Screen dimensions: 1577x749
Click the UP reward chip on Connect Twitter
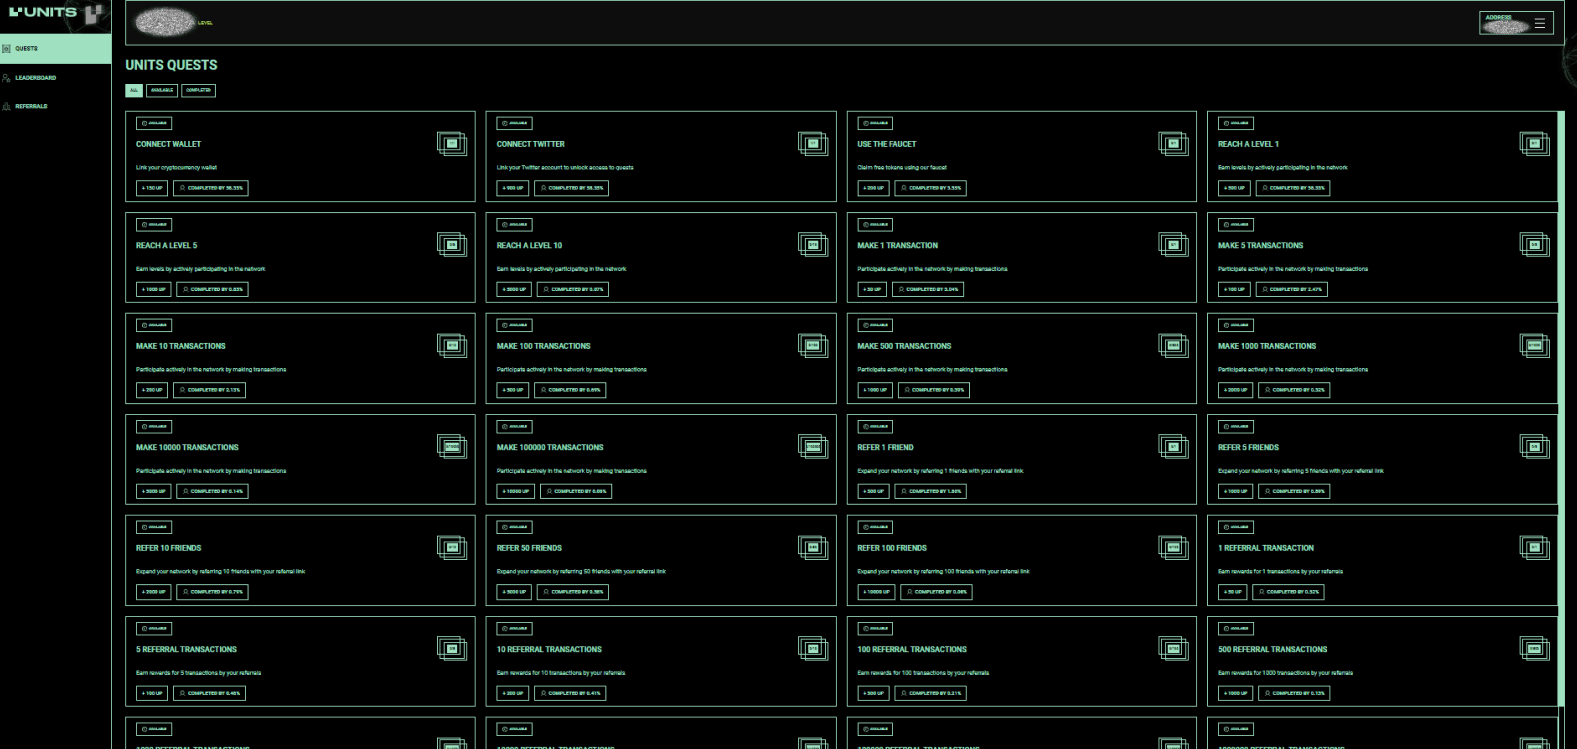(513, 188)
